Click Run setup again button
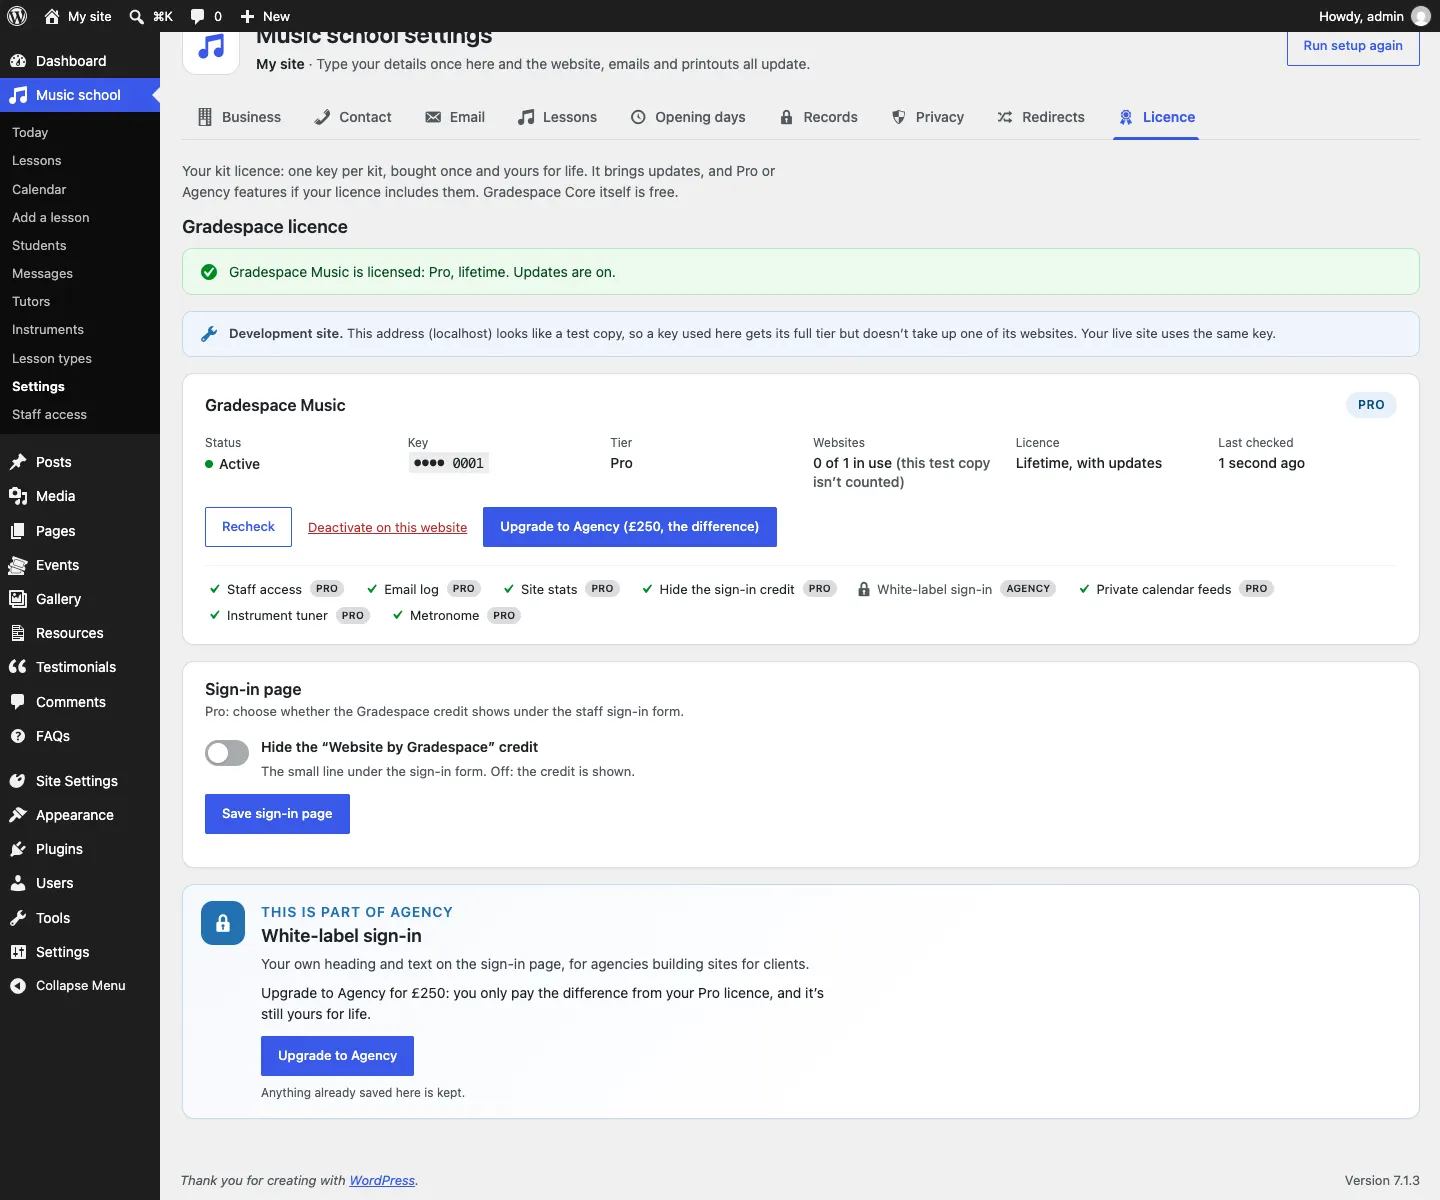1440x1200 pixels. 1353,46
